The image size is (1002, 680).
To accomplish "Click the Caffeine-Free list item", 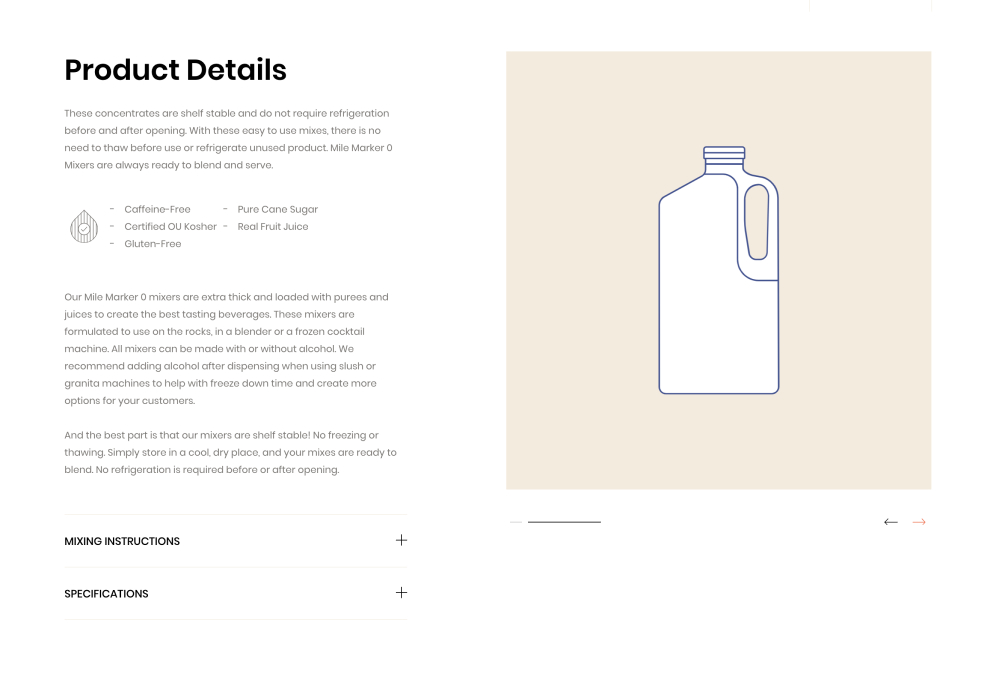I will [x=157, y=209].
